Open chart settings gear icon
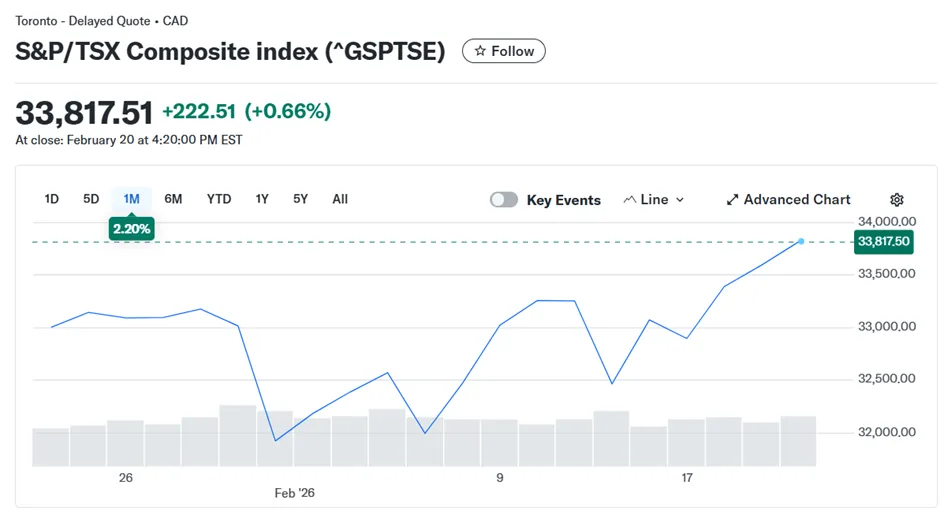944x511 pixels. 896,200
